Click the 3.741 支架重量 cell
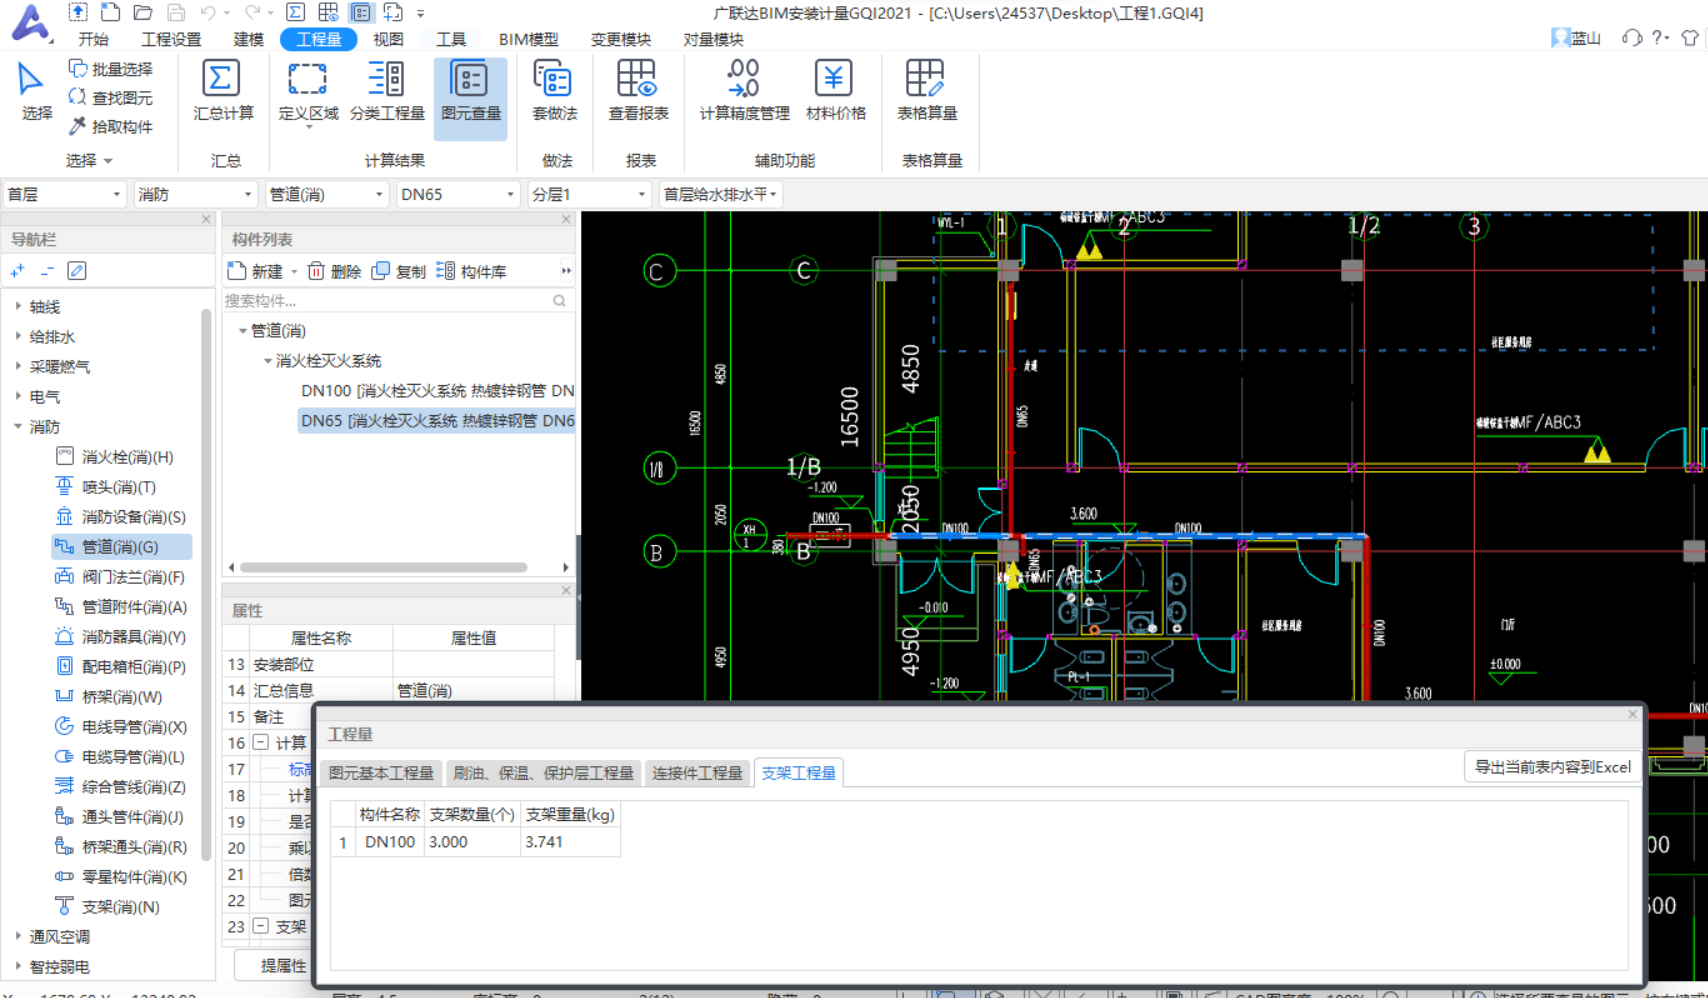The width and height of the screenshot is (1708, 998). [x=570, y=842]
